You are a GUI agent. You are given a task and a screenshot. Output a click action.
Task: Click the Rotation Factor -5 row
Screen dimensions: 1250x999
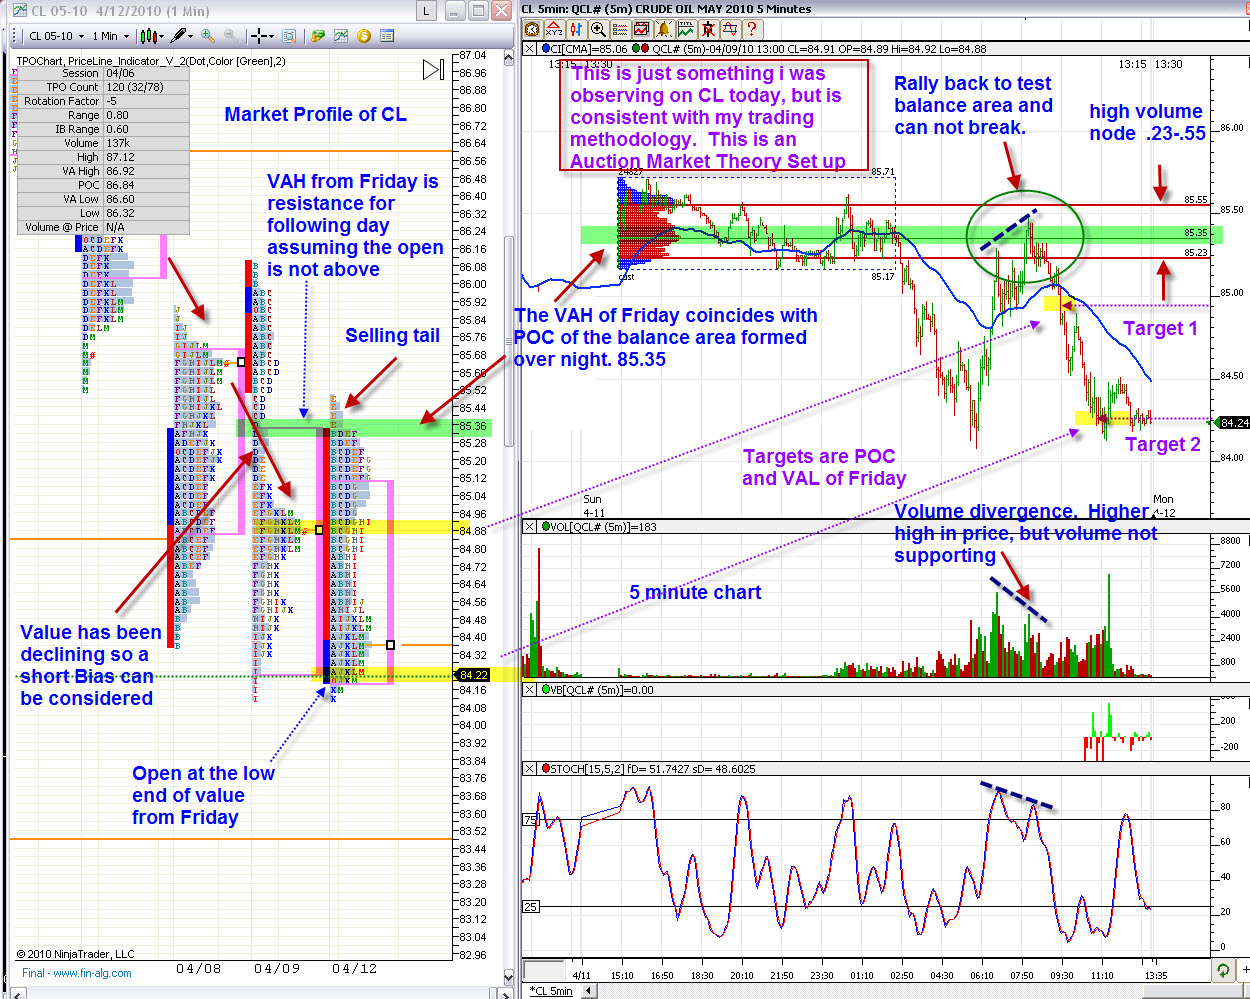103,101
